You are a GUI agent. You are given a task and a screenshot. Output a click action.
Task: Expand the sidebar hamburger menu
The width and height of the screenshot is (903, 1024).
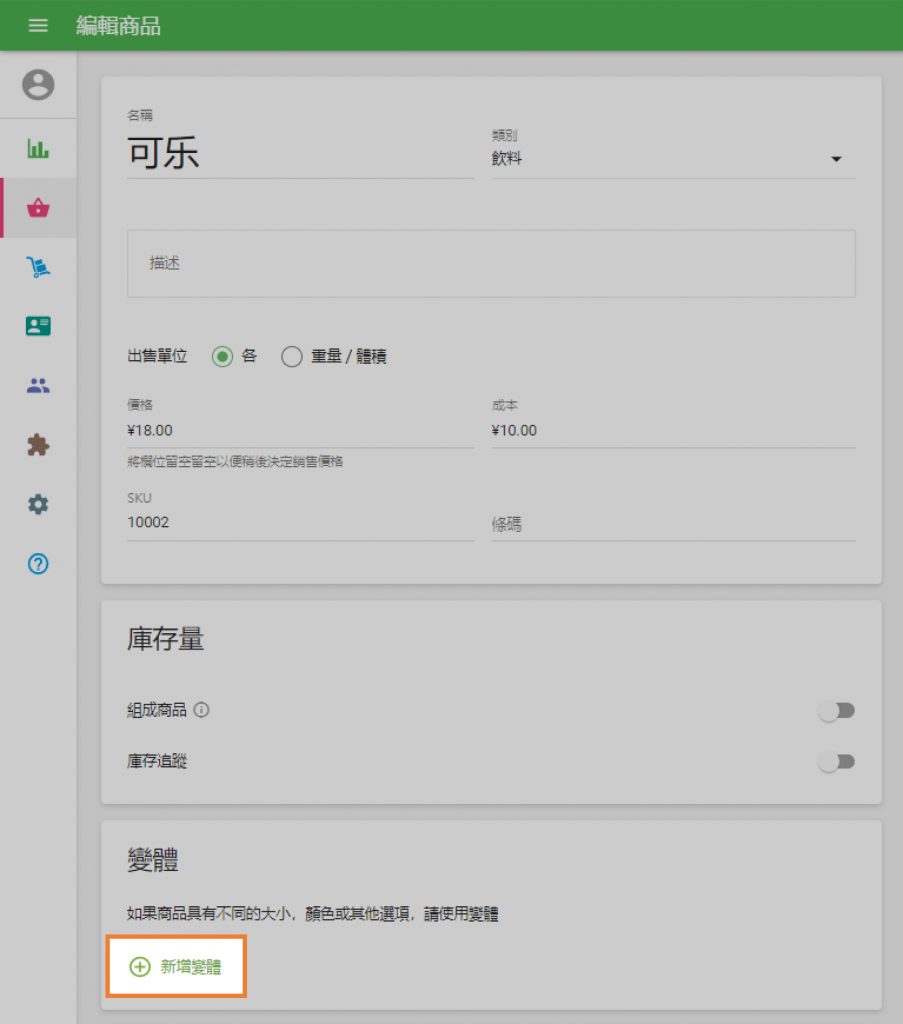click(38, 26)
